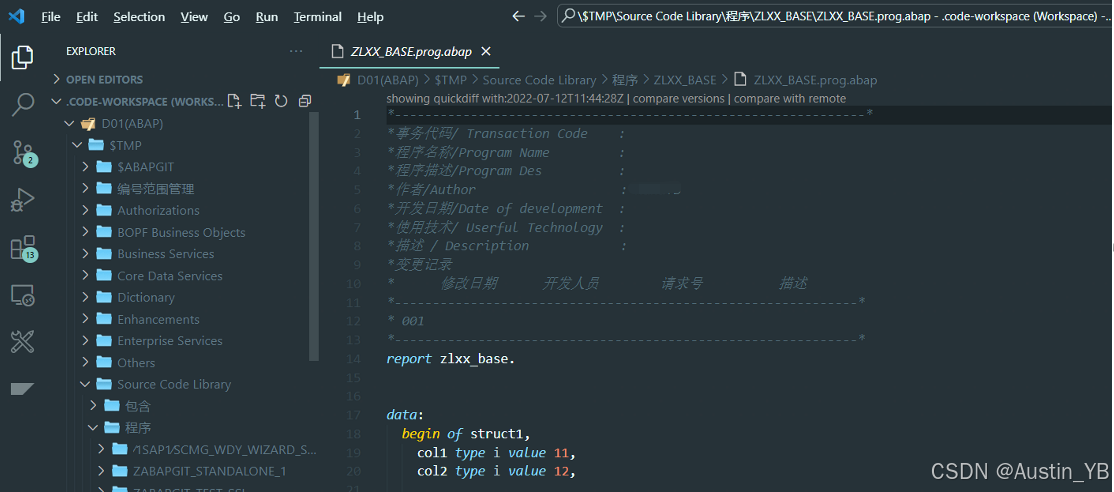Click the compare versions link
This screenshot has height=492, width=1114.
(680, 98)
